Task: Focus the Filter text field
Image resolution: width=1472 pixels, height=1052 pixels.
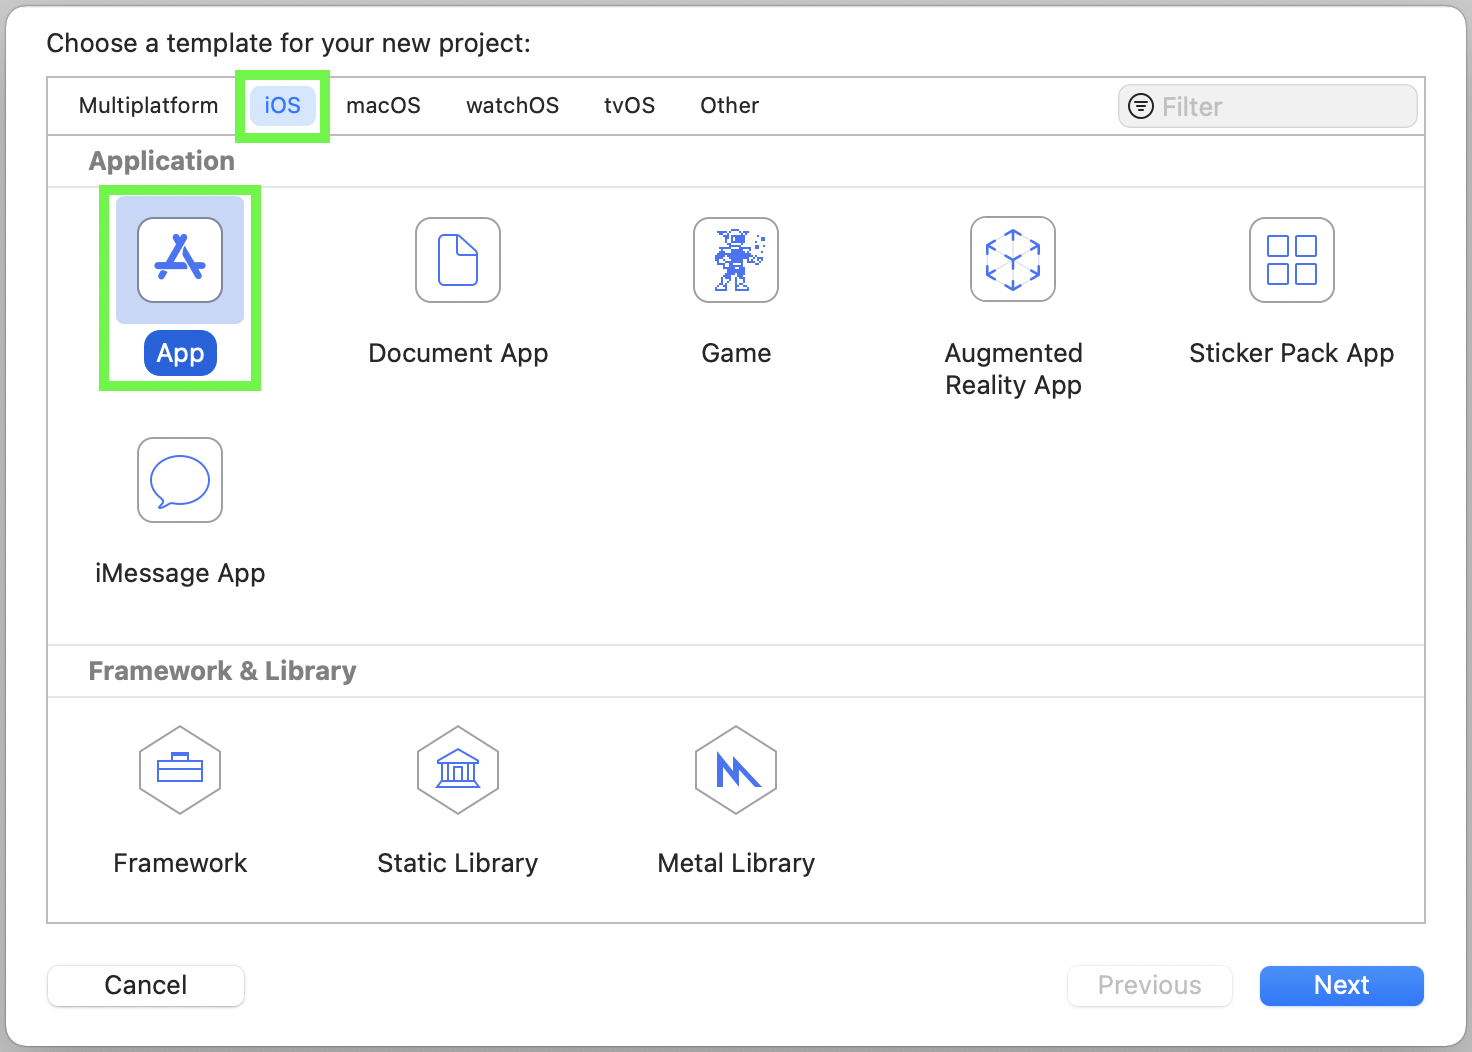Action: [1268, 106]
